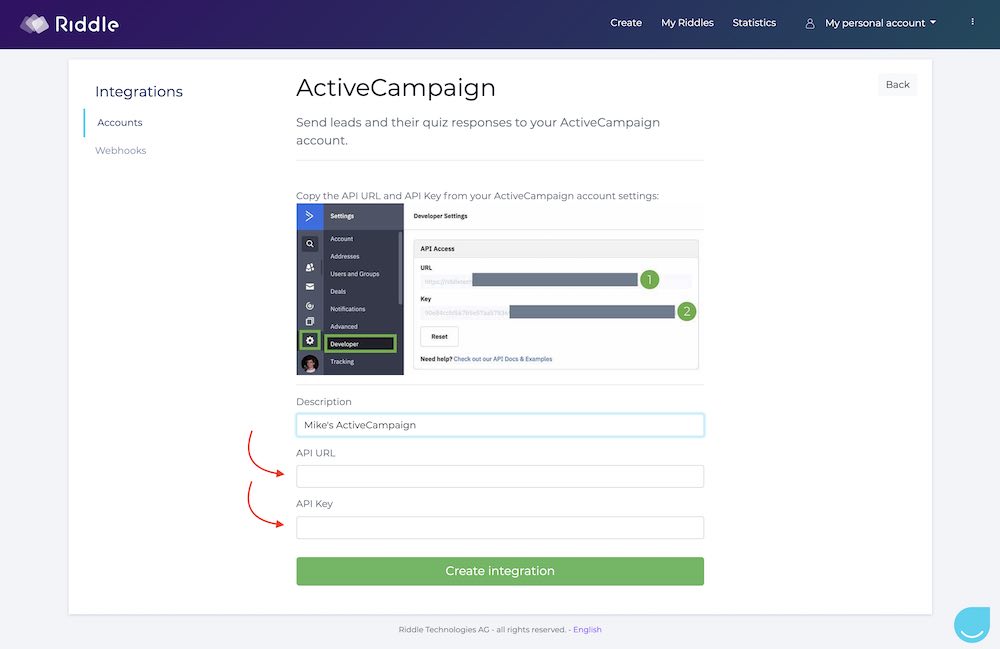
Task: Click the ActiveCampaign settings instruction image
Action: pos(500,289)
